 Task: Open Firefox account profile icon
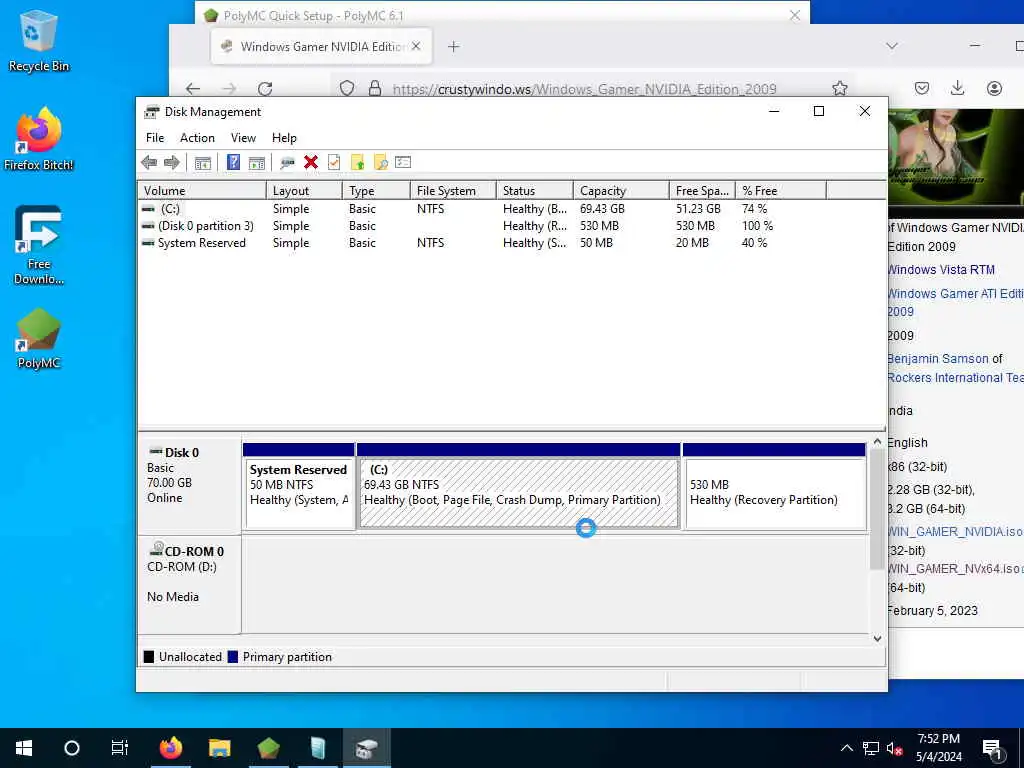pyautogui.click(x=994, y=88)
